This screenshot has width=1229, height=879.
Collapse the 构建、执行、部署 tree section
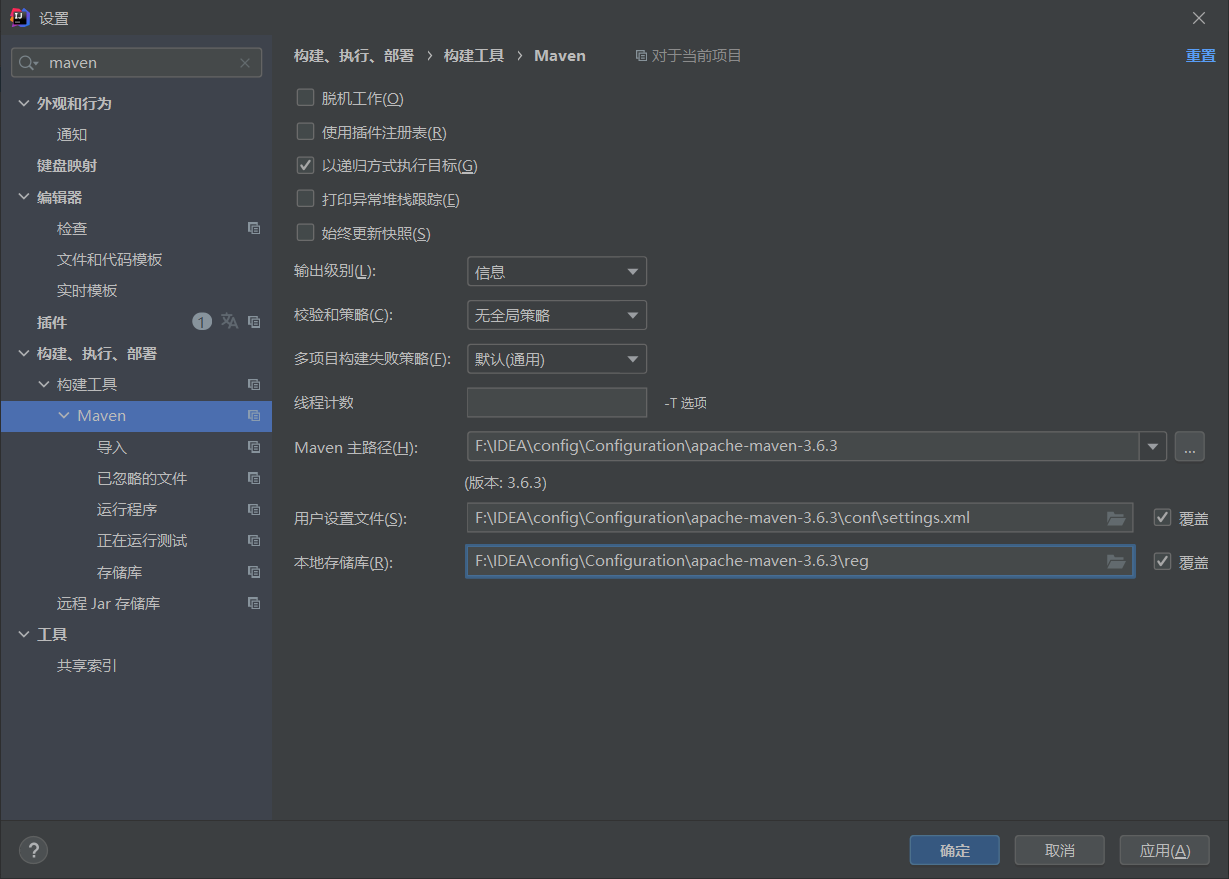tap(24, 353)
